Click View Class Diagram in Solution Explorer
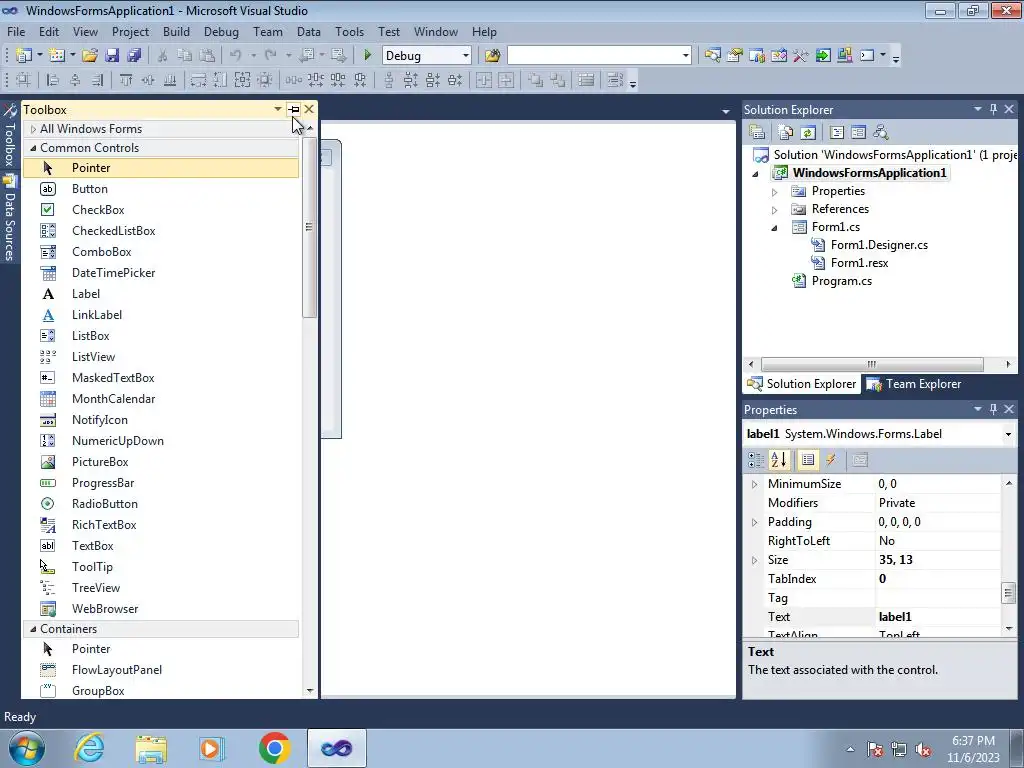The width and height of the screenshot is (1024, 768). (881, 133)
